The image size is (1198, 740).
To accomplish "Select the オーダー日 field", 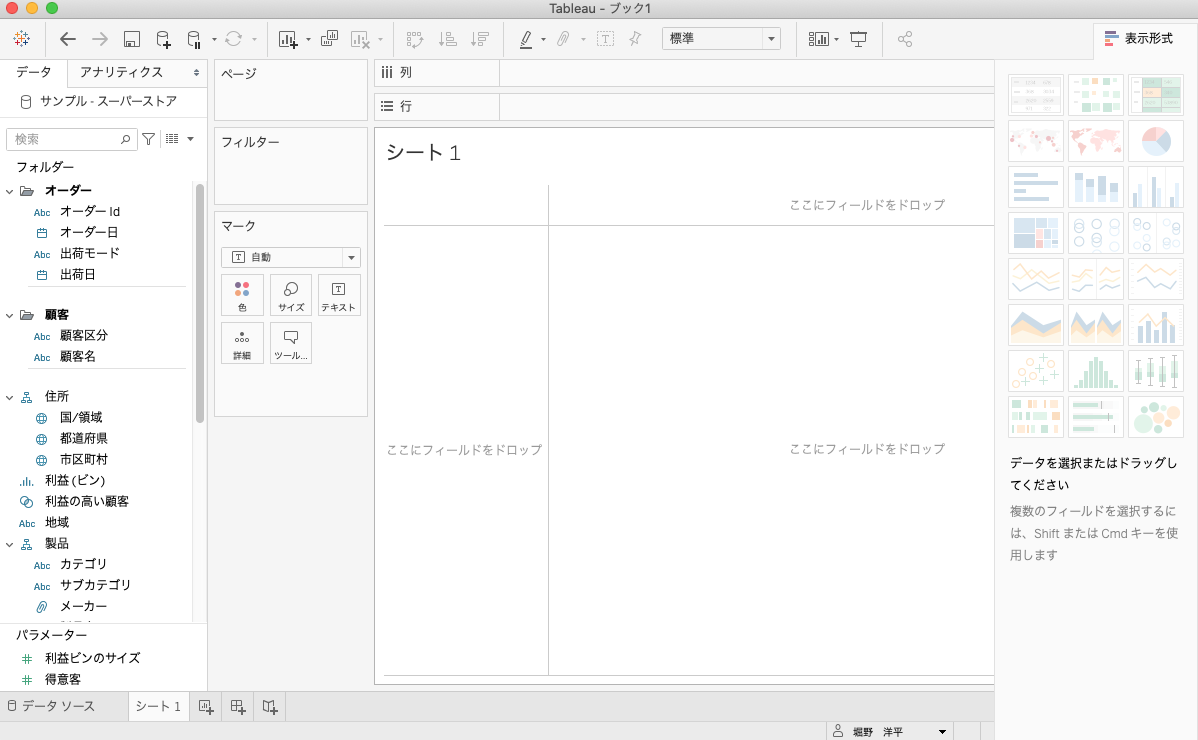I will pos(89,232).
